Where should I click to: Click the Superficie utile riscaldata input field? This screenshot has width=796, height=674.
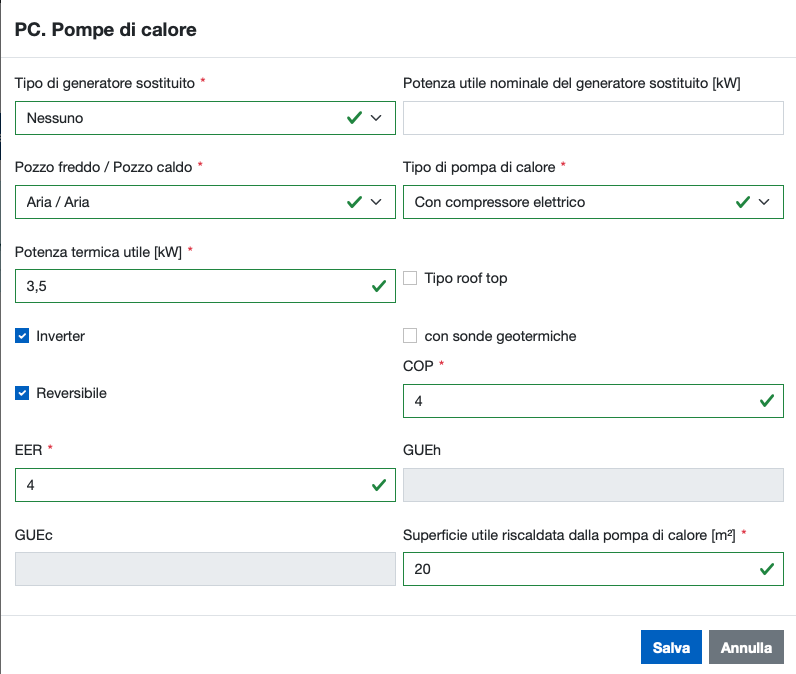(578, 569)
